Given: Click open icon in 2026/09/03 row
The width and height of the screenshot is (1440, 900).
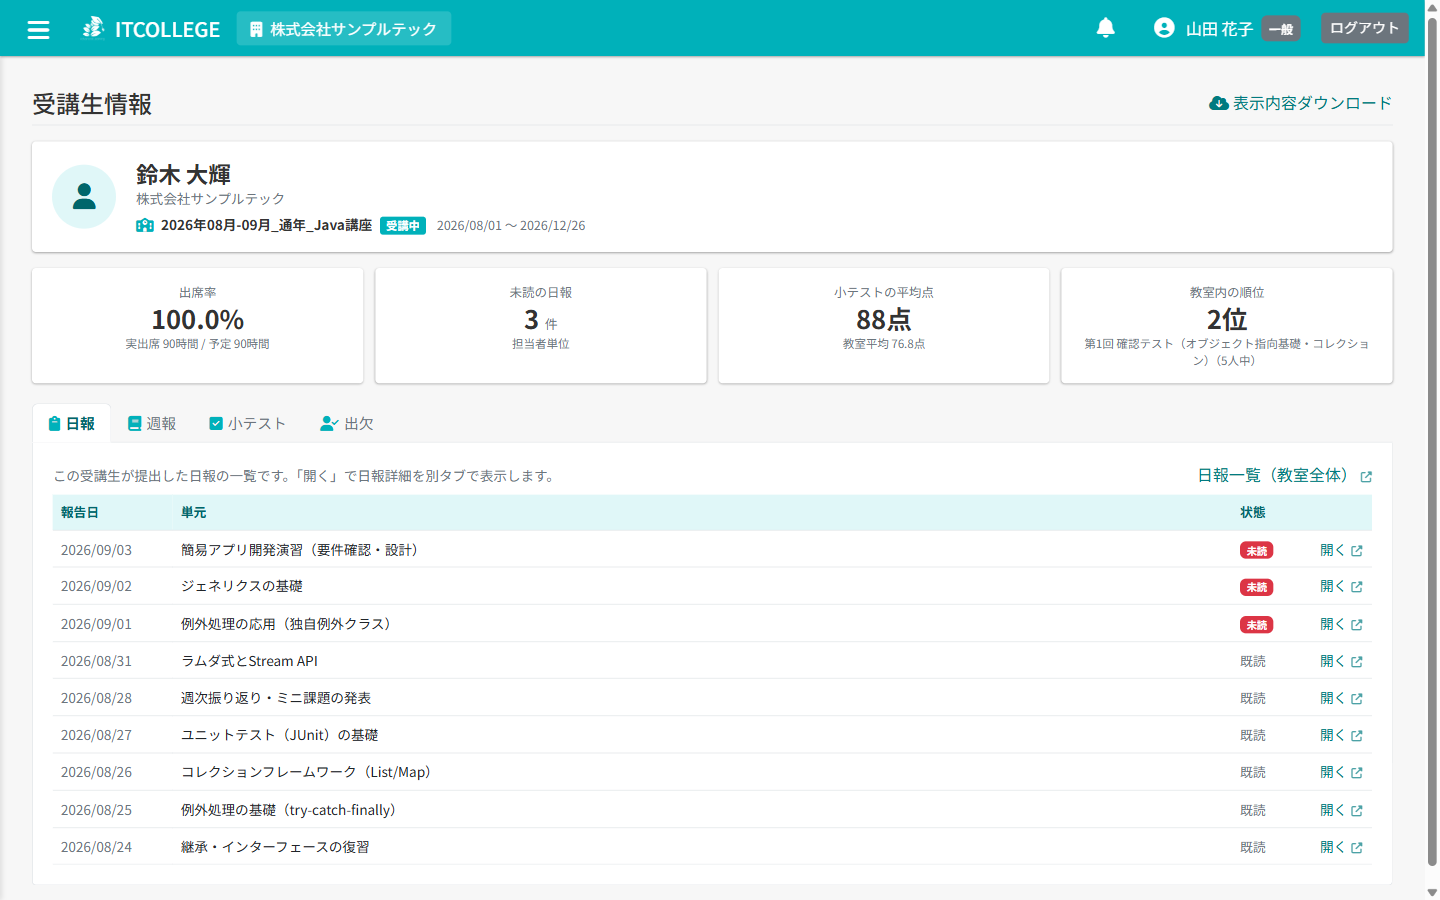Looking at the screenshot, I should pyautogui.click(x=1357, y=551).
